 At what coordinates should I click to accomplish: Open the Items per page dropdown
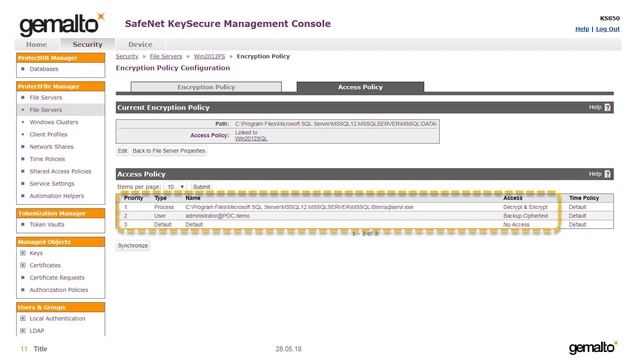(176, 187)
